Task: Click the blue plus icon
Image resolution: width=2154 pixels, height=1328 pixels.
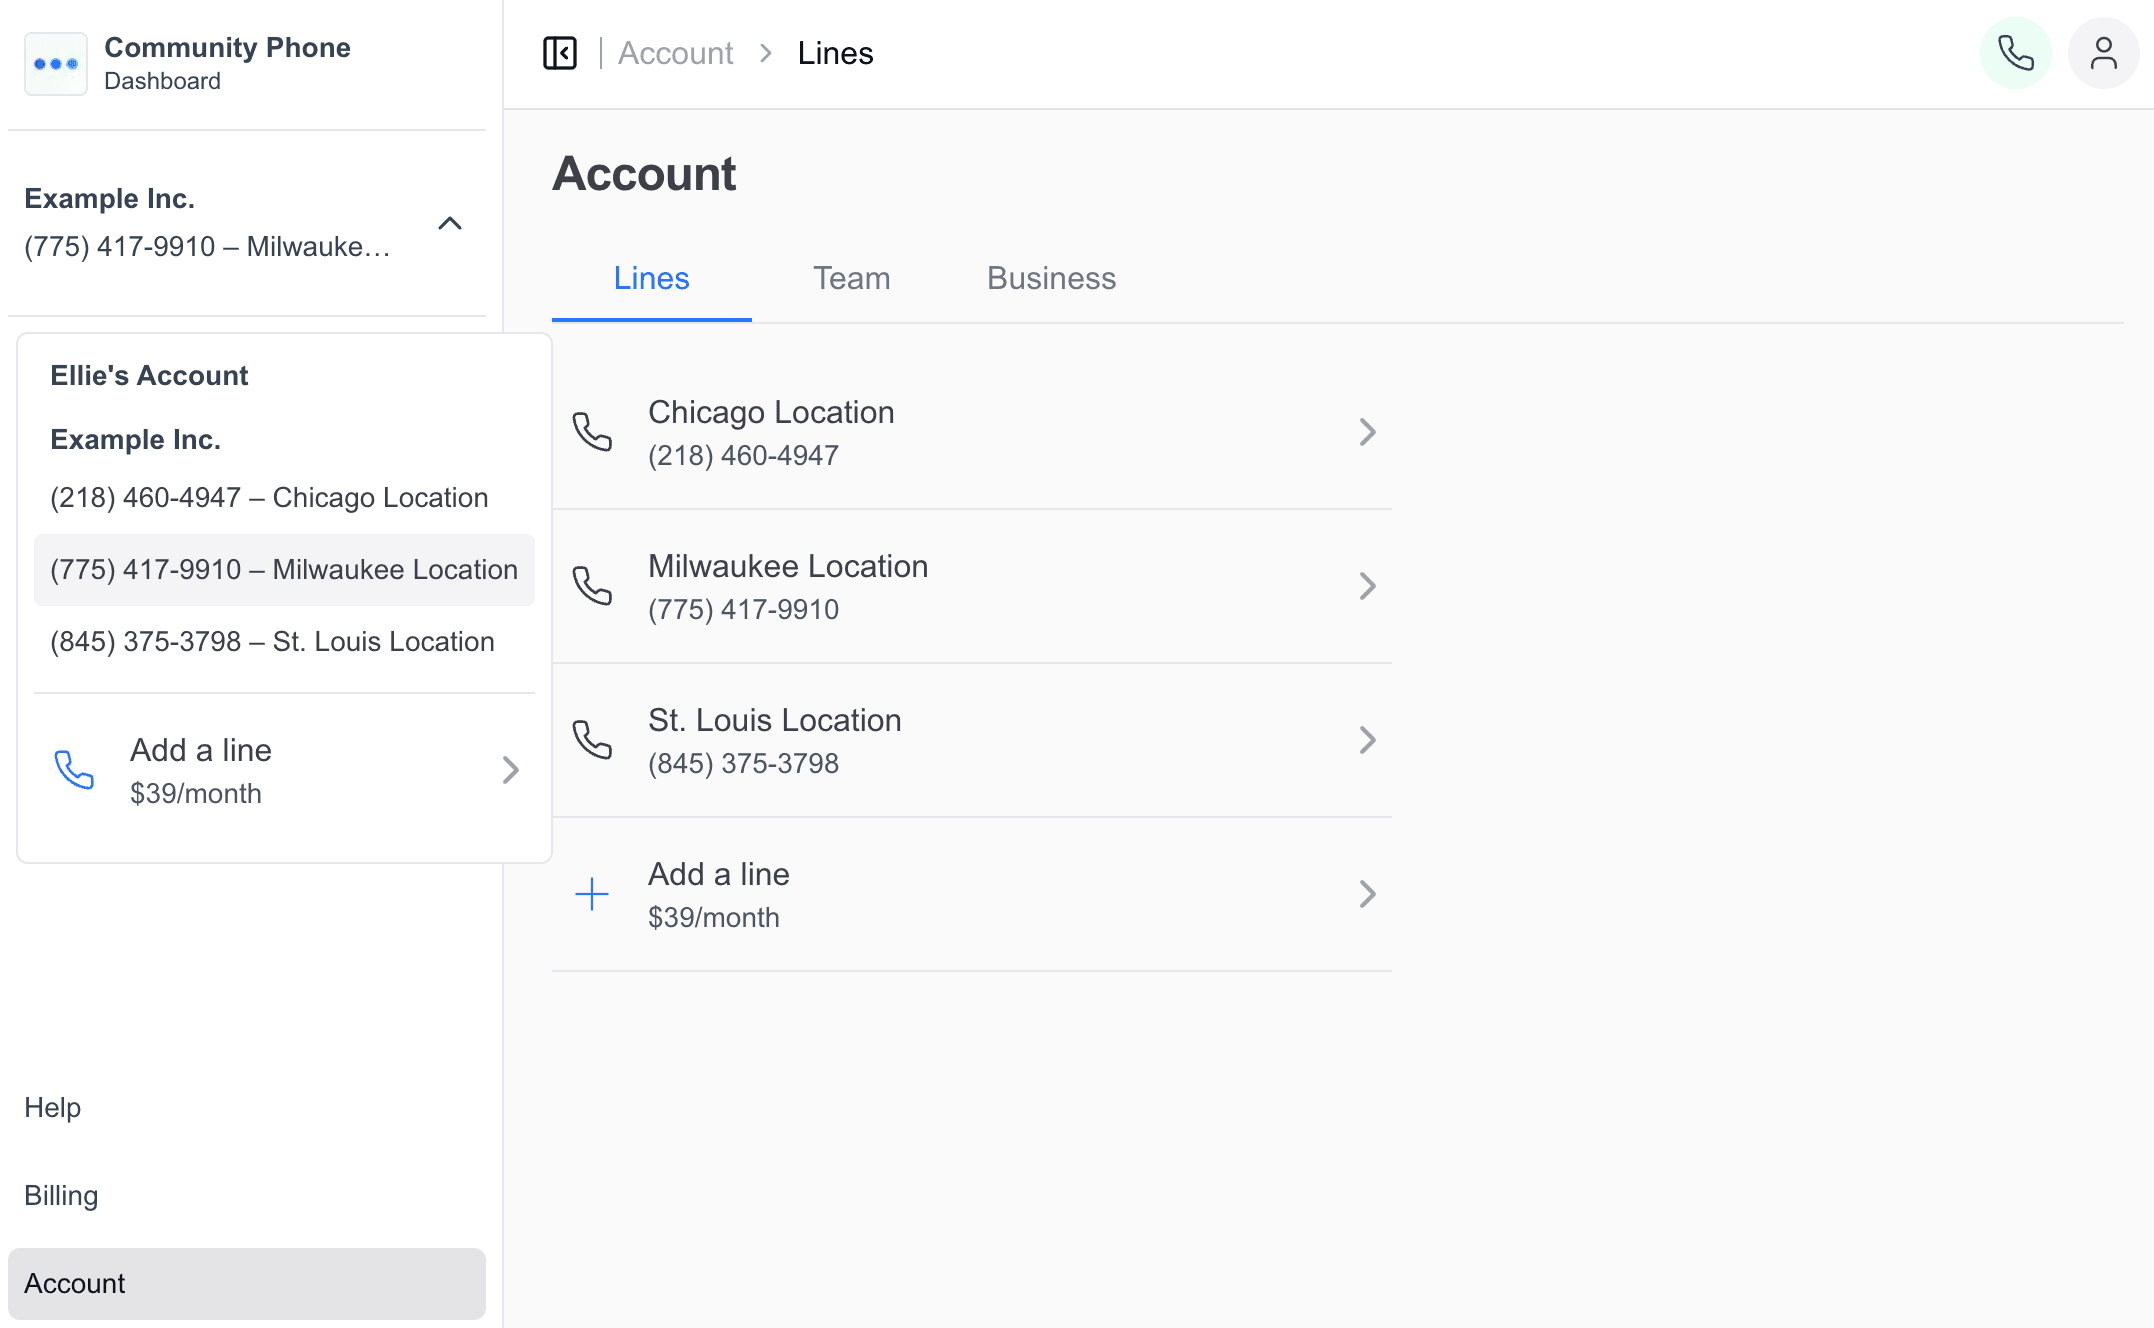Action: tap(592, 894)
